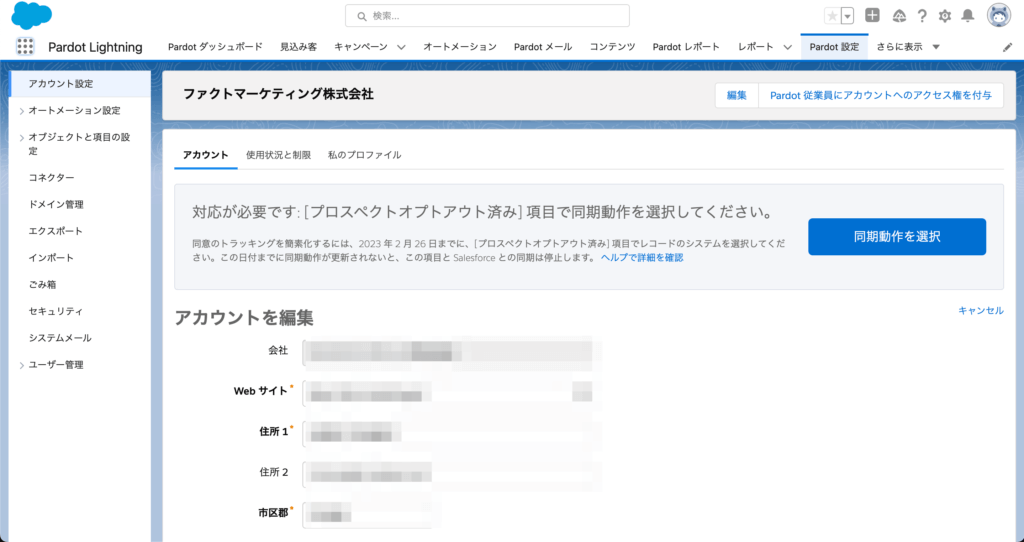Open the キャンペーン tab

pyautogui.click(x=360, y=47)
